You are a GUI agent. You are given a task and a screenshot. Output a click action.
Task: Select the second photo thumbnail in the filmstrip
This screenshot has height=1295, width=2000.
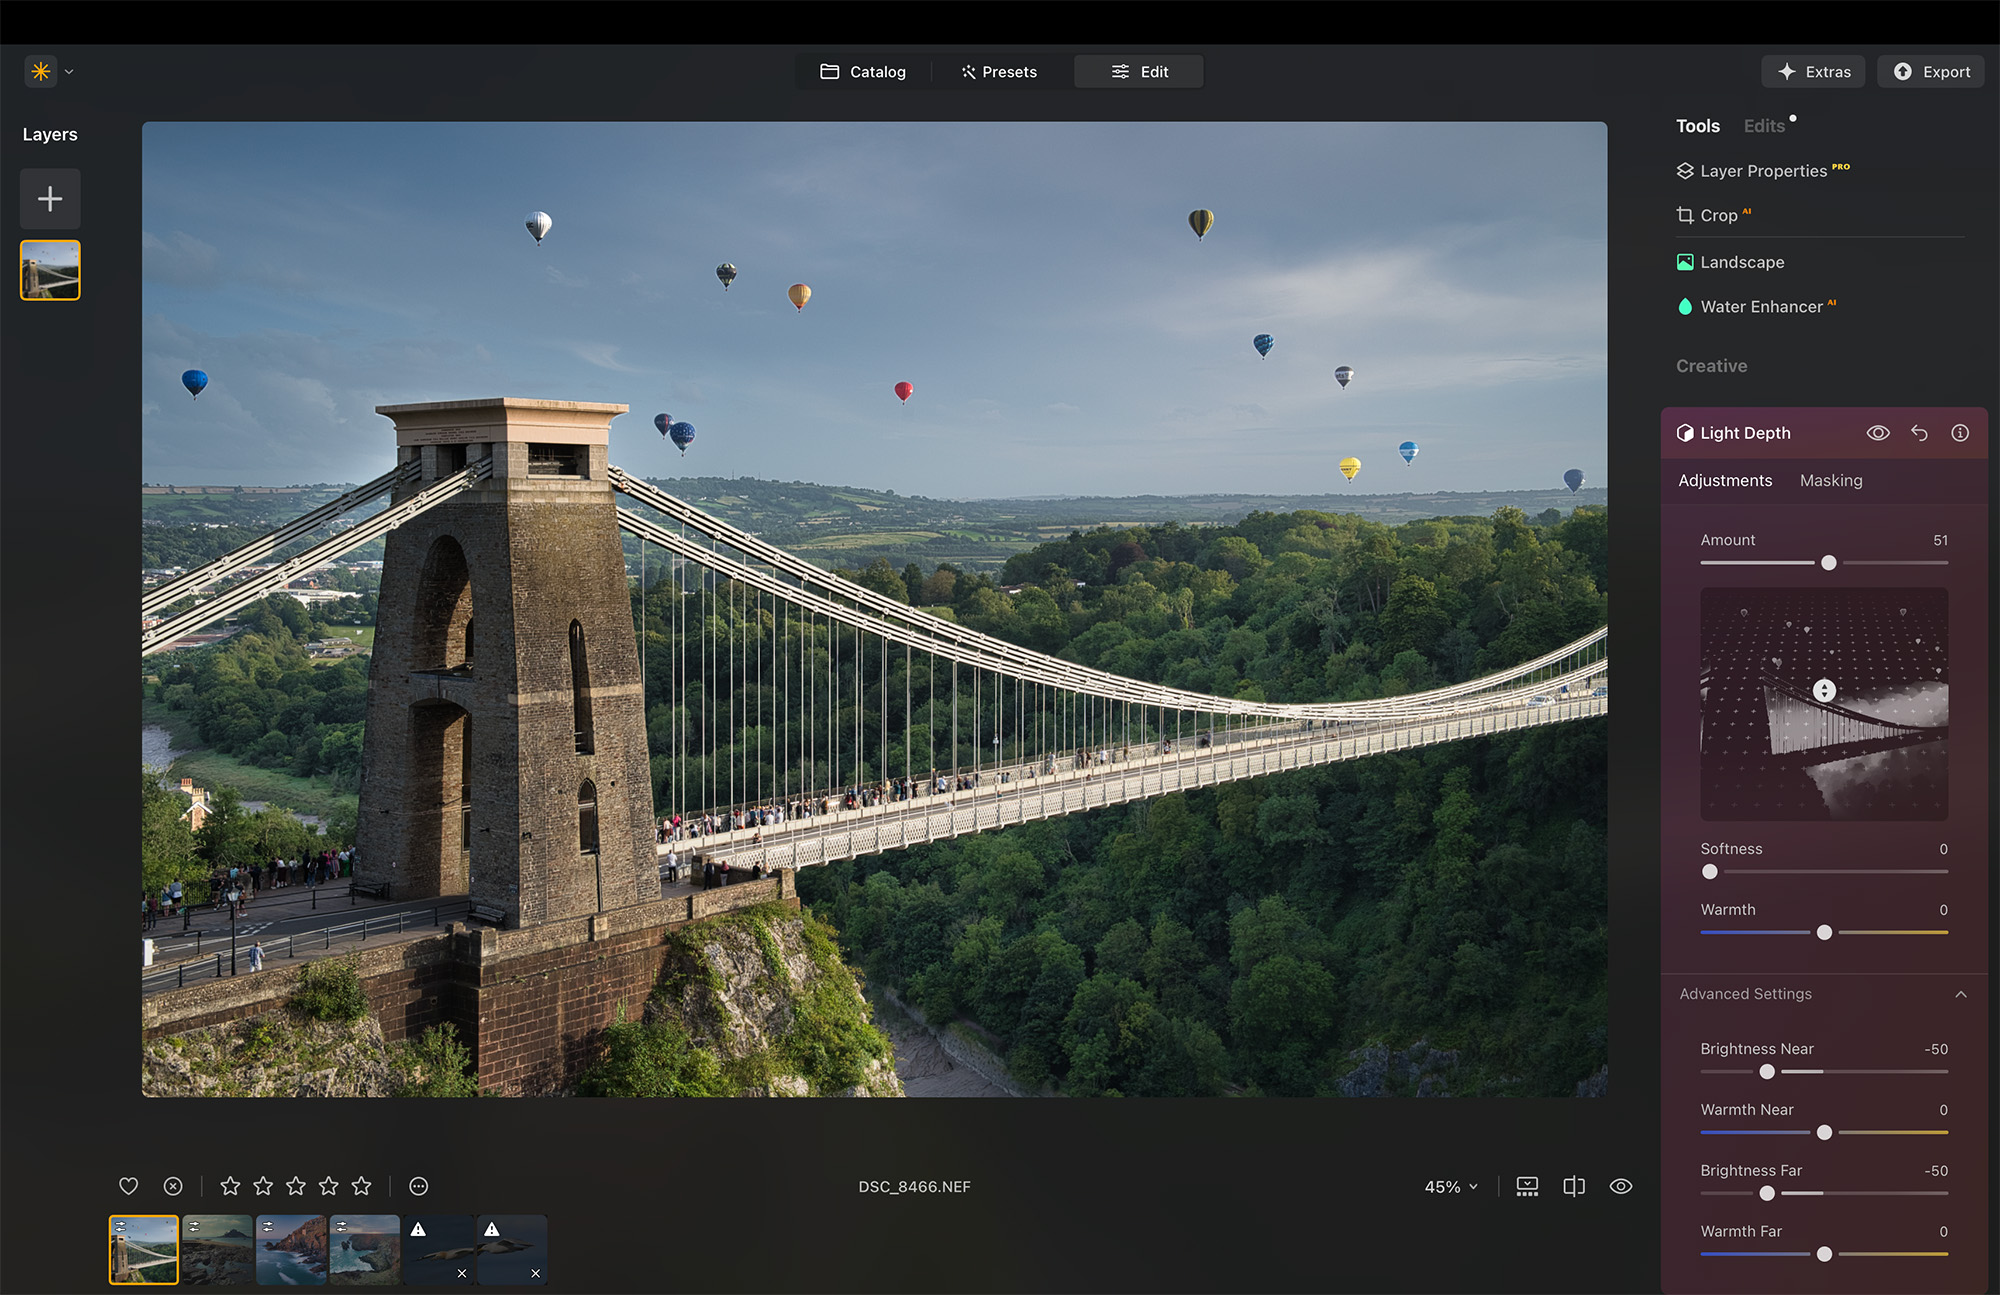(x=217, y=1249)
